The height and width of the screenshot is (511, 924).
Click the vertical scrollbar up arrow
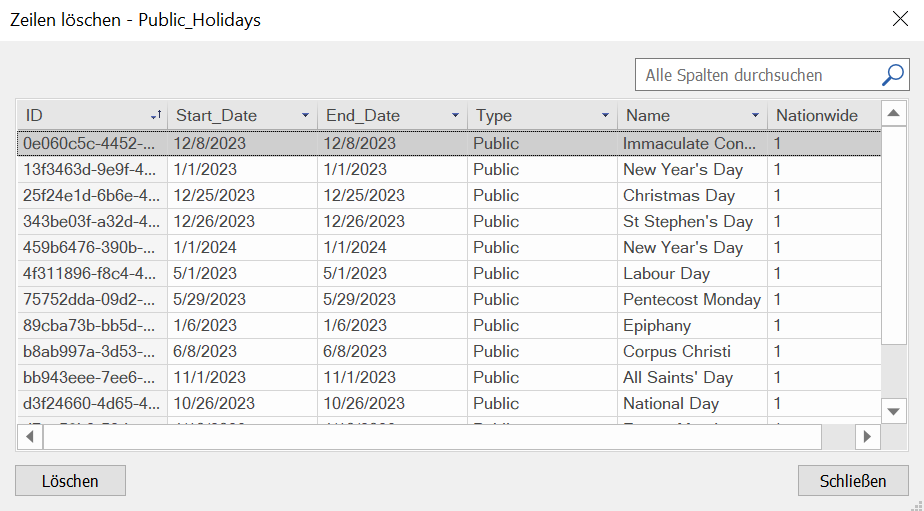pyautogui.click(x=894, y=113)
